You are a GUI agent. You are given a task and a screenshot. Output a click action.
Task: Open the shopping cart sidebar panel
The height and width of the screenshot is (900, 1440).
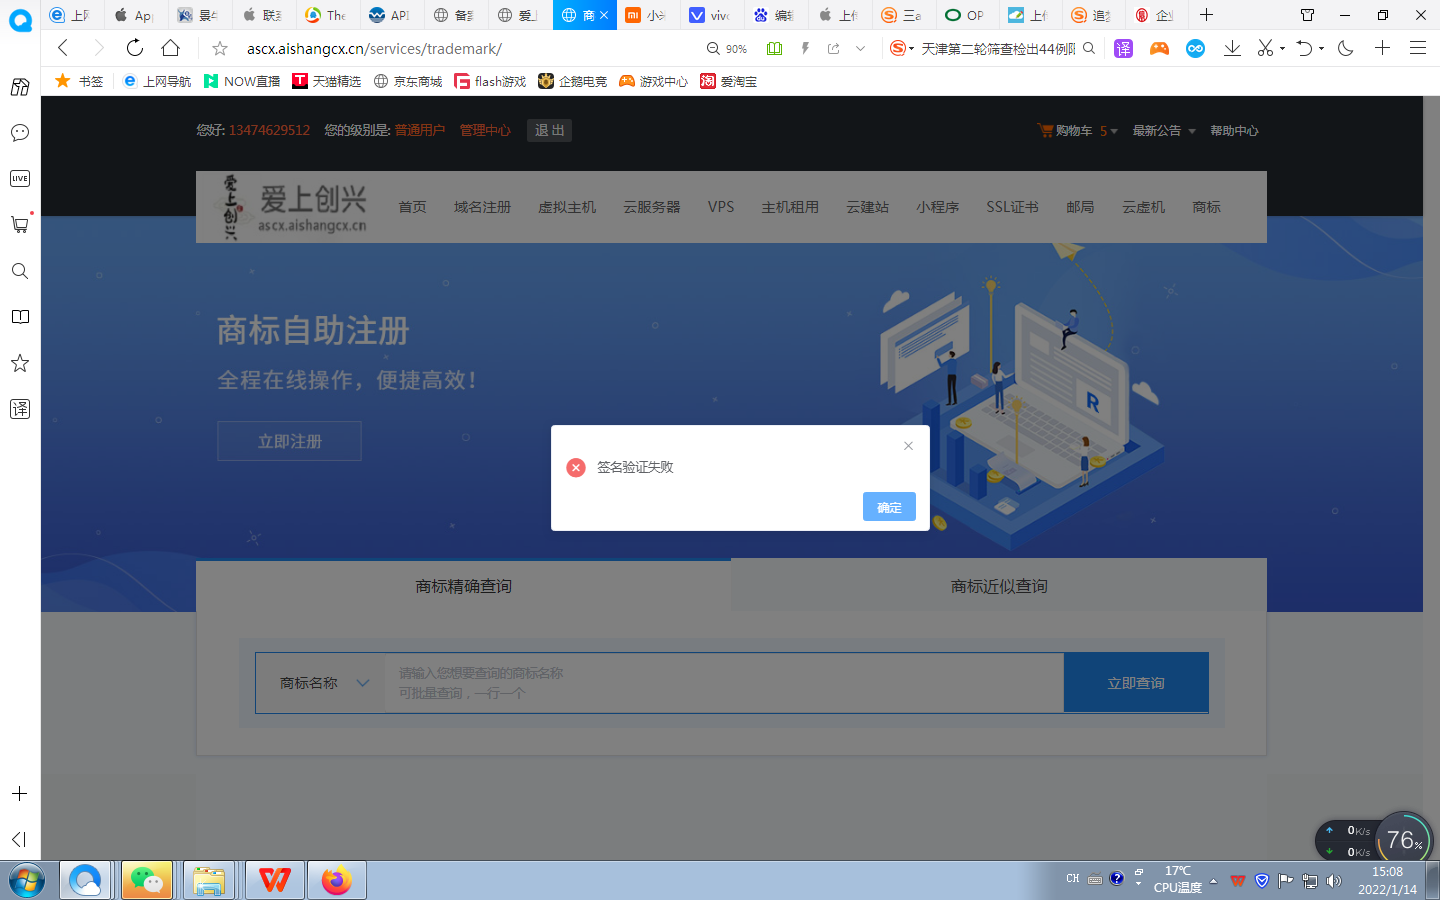pos(20,224)
